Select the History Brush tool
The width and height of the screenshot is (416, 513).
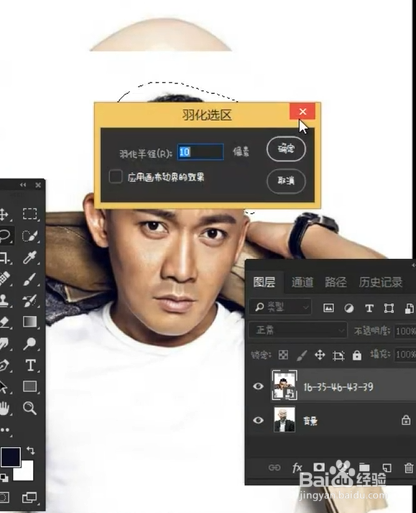(x=30, y=301)
